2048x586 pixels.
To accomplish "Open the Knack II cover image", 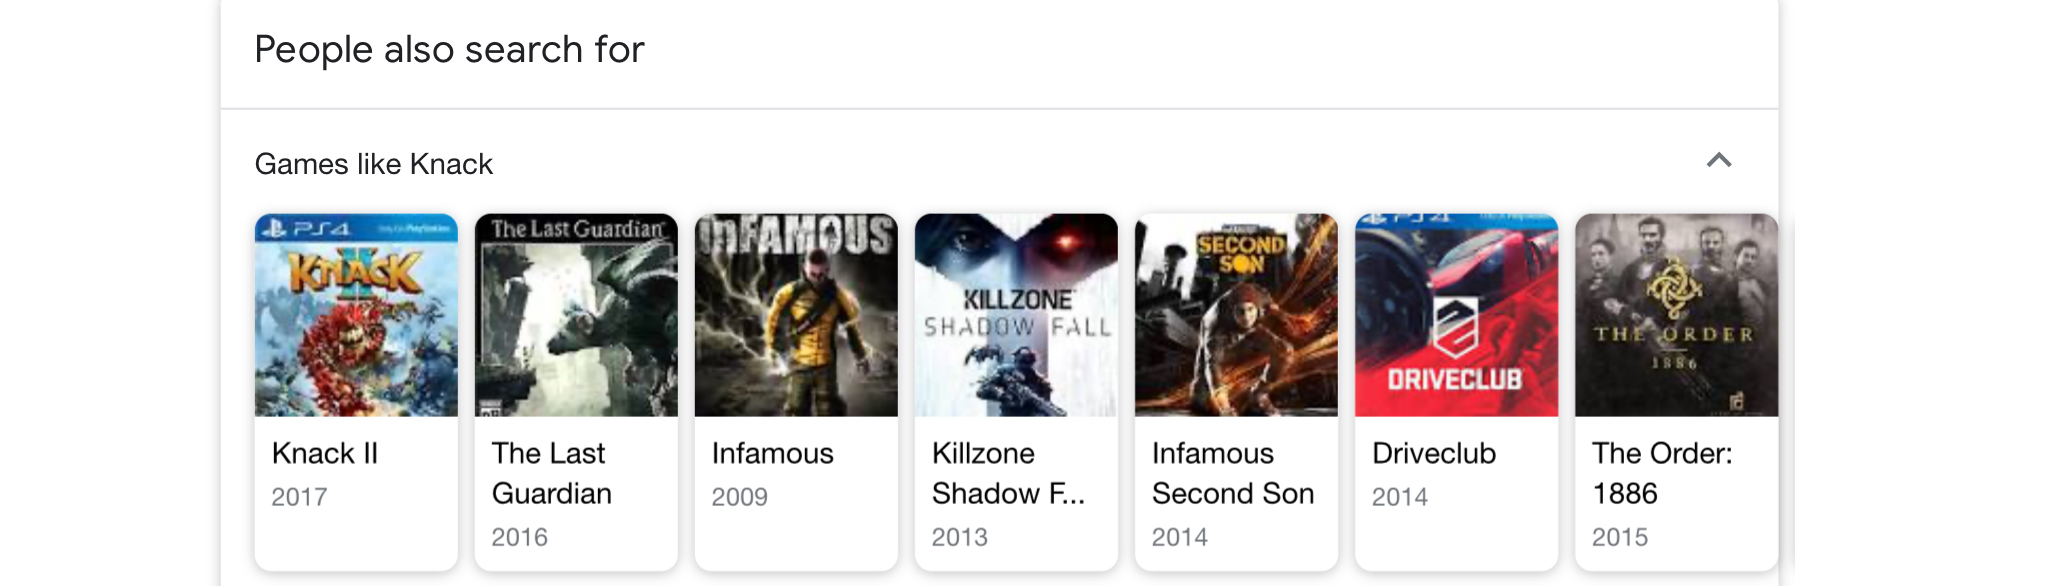I will pyautogui.click(x=356, y=315).
